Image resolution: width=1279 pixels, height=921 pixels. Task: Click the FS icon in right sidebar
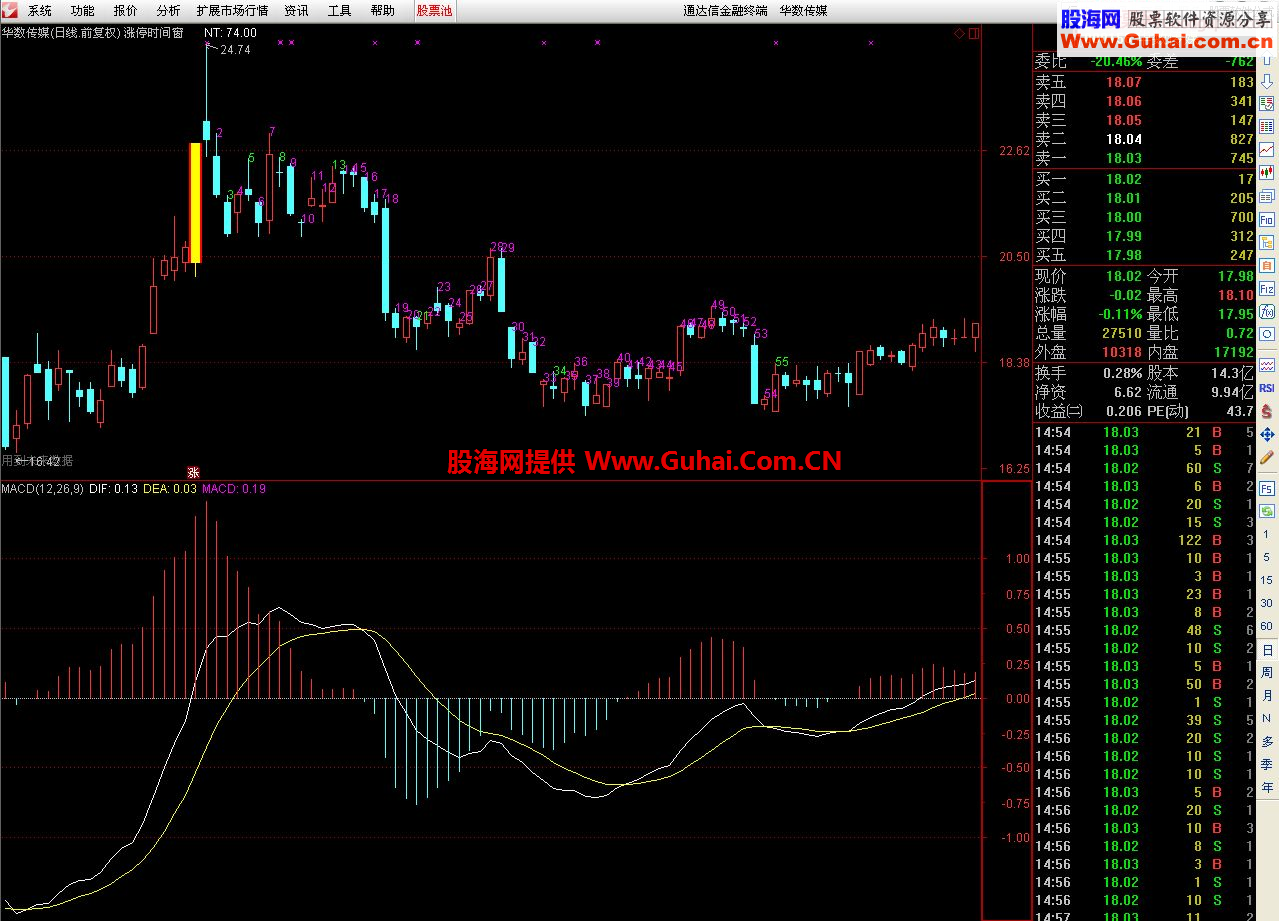(x=1267, y=488)
